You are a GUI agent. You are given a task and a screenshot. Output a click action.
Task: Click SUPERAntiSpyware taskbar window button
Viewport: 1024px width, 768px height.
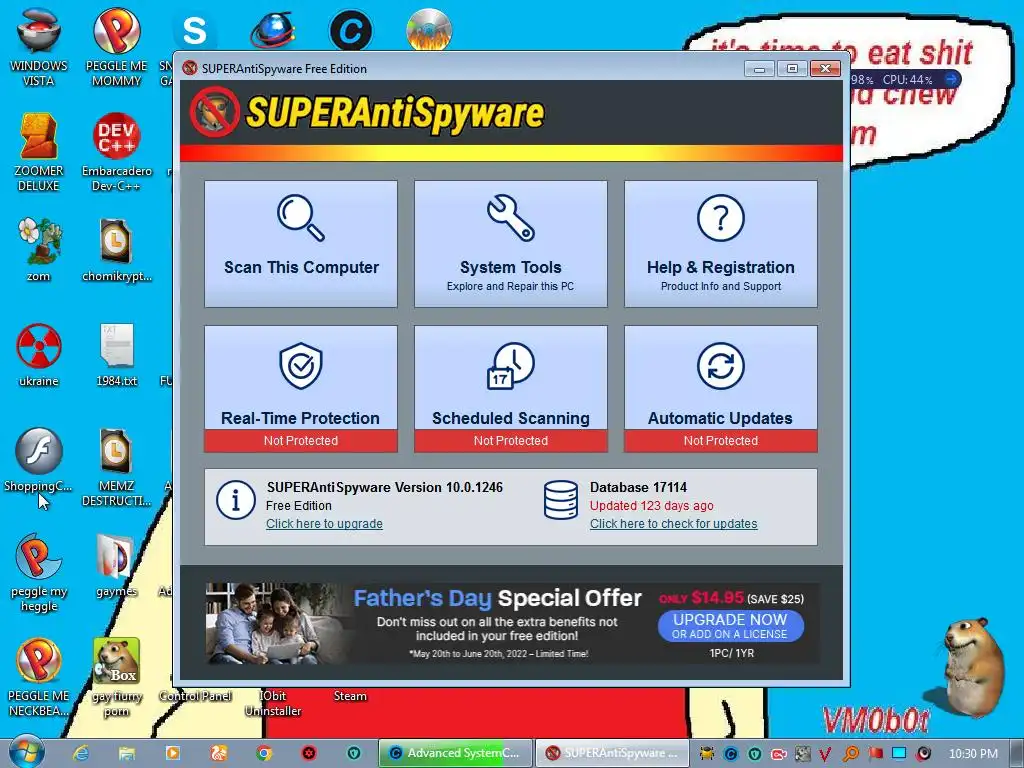click(x=613, y=753)
